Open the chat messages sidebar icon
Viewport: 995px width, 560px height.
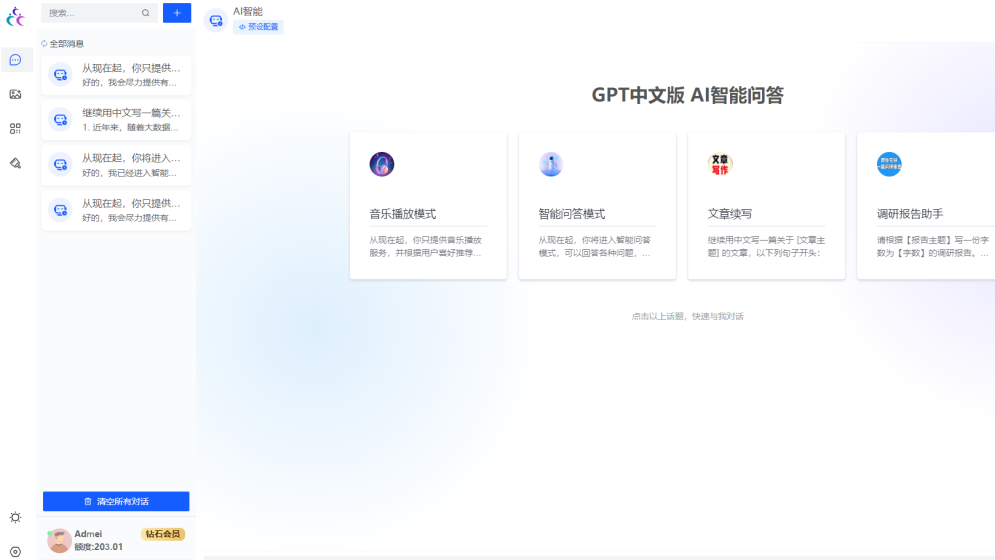[x=16, y=60]
